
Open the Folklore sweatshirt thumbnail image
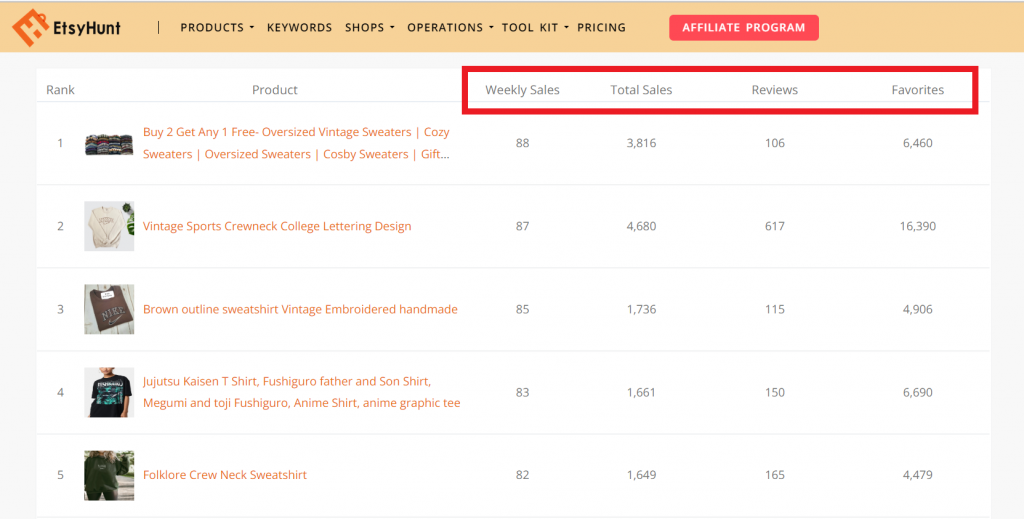pos(109,475)
